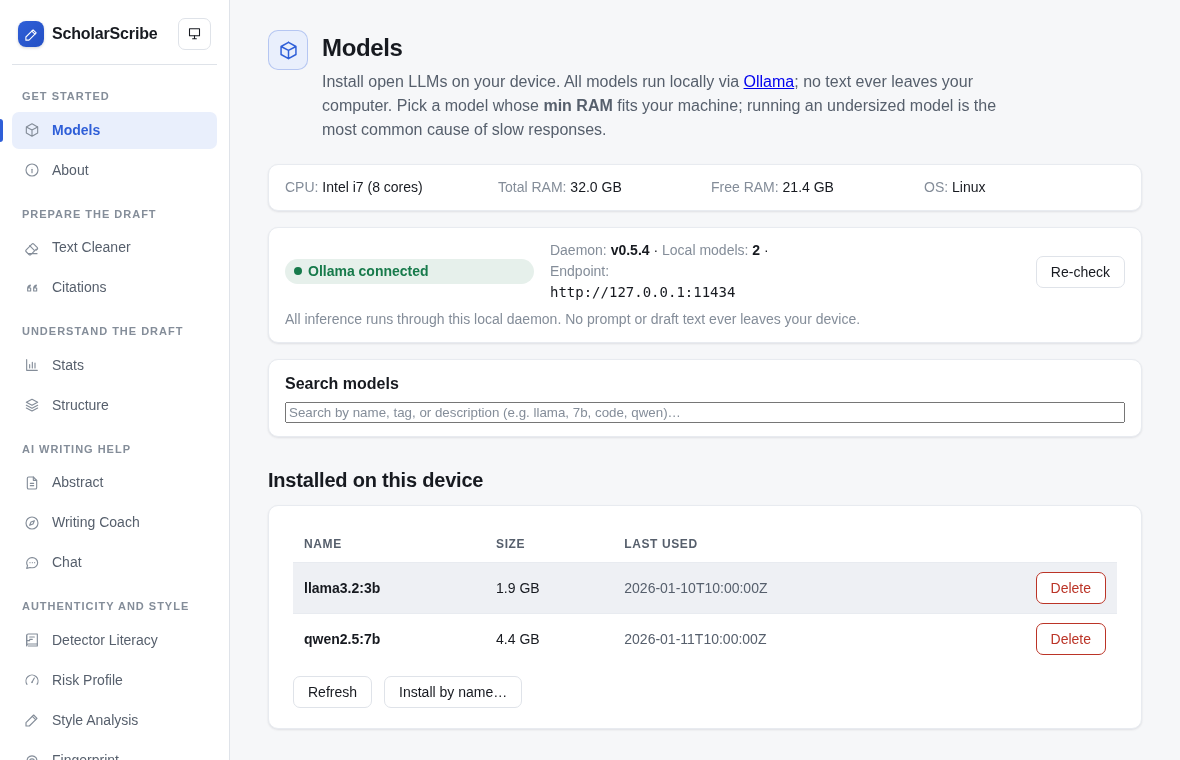This screenshot has height=760, width=1180.
Task: Click the compass icon for Writing Coach
Action: coord(32,522)
